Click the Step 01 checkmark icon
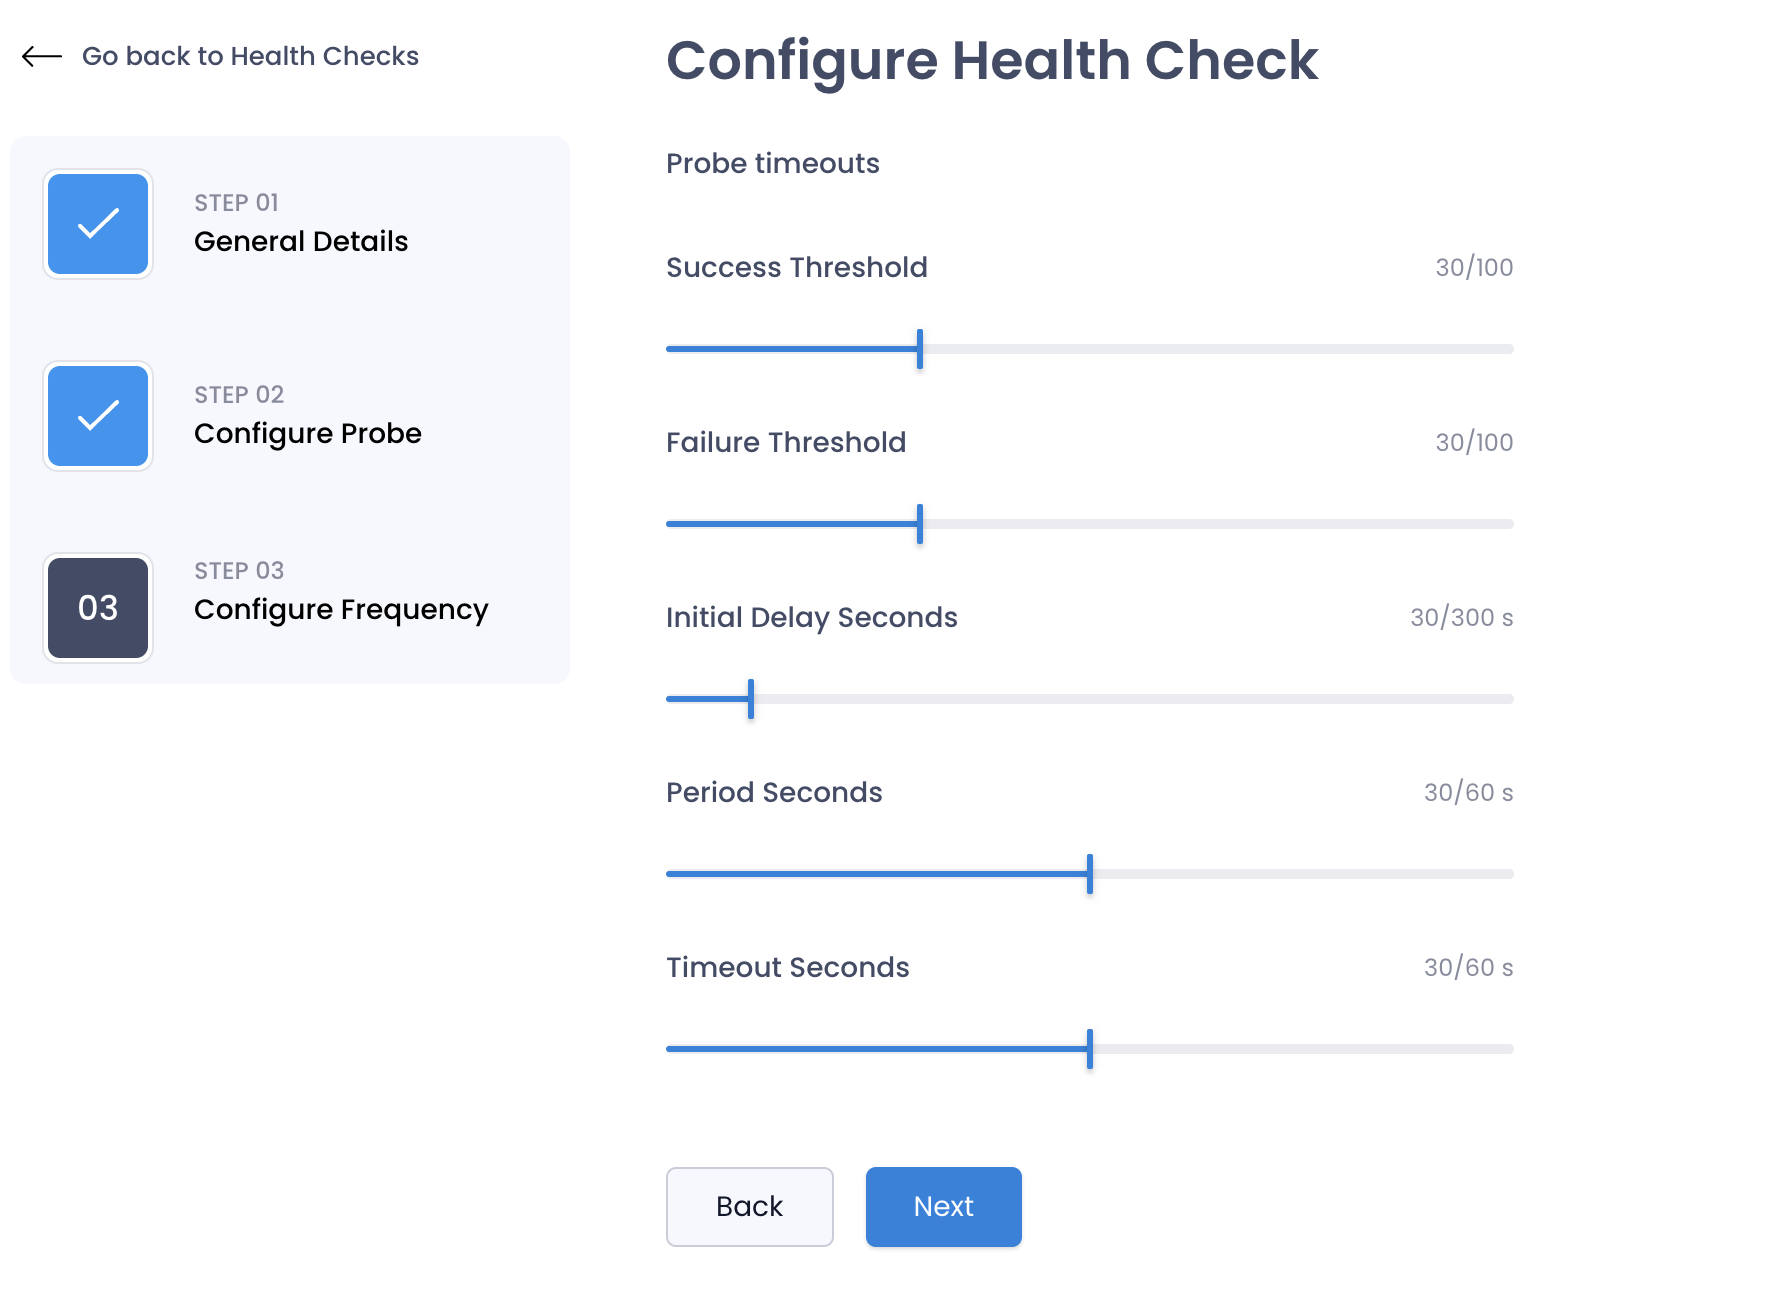This screenshot has width=1768, height=1292. coord(98,224)
